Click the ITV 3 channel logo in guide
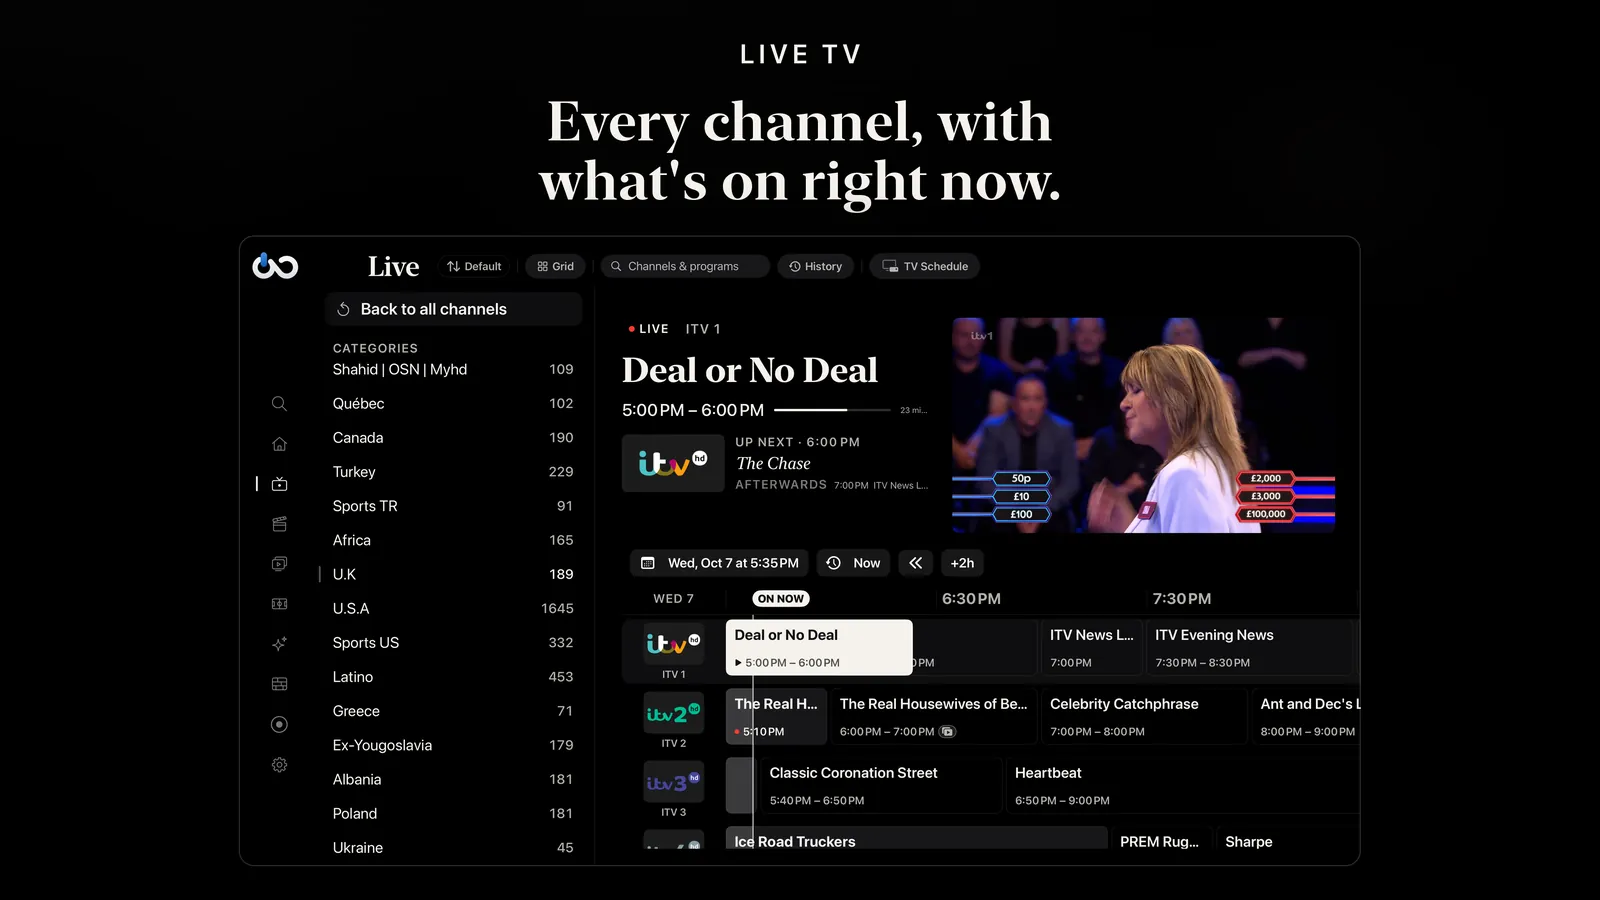 coord(673,782)
